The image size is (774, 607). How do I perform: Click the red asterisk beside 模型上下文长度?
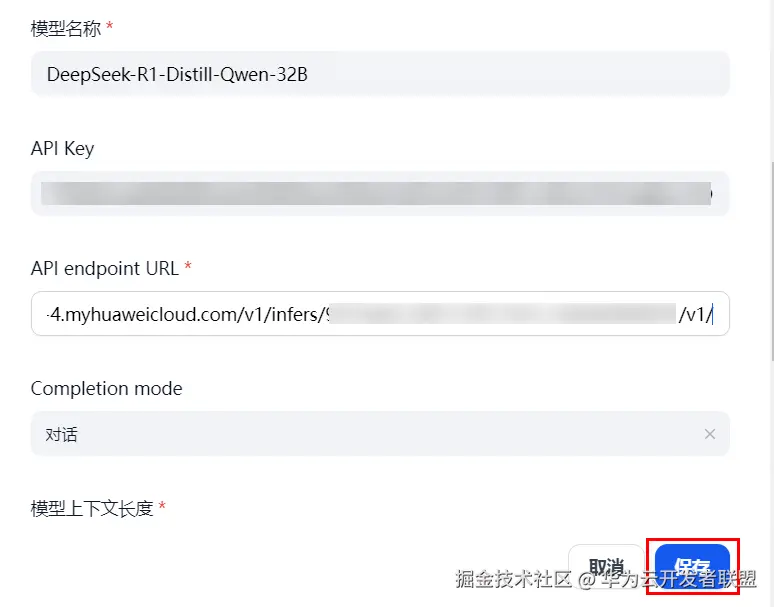tap(162, 506)
